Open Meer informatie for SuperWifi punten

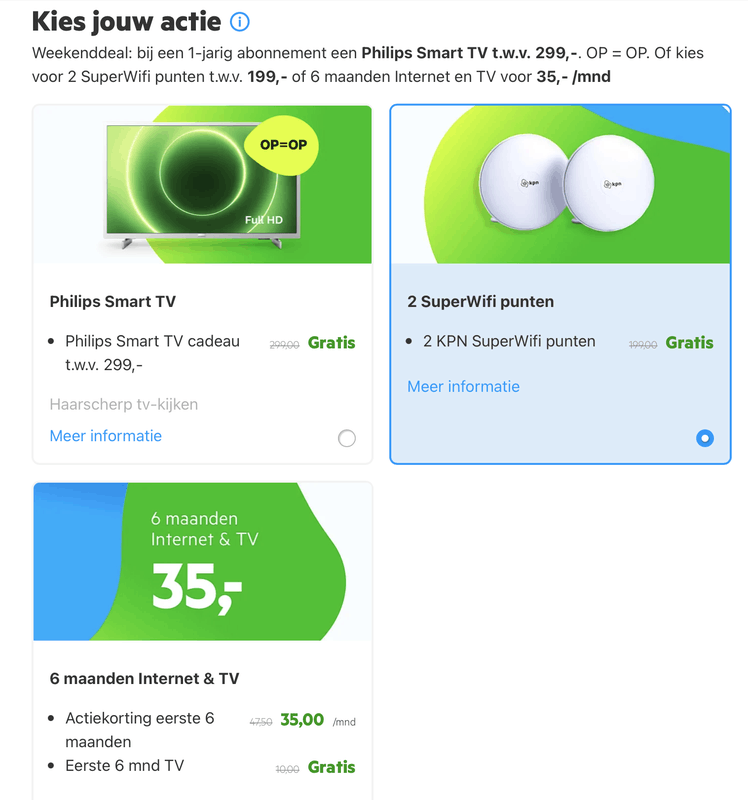pos(463,386)
